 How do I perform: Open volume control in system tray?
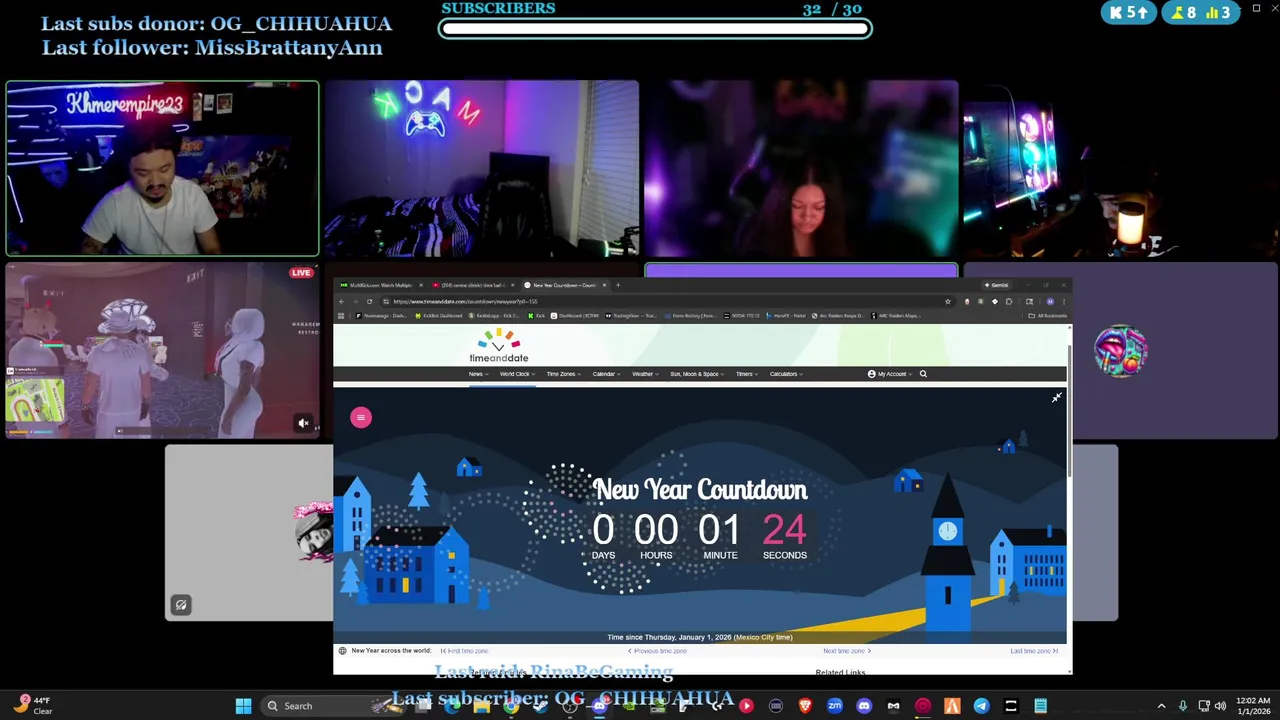coord(1220,706)
